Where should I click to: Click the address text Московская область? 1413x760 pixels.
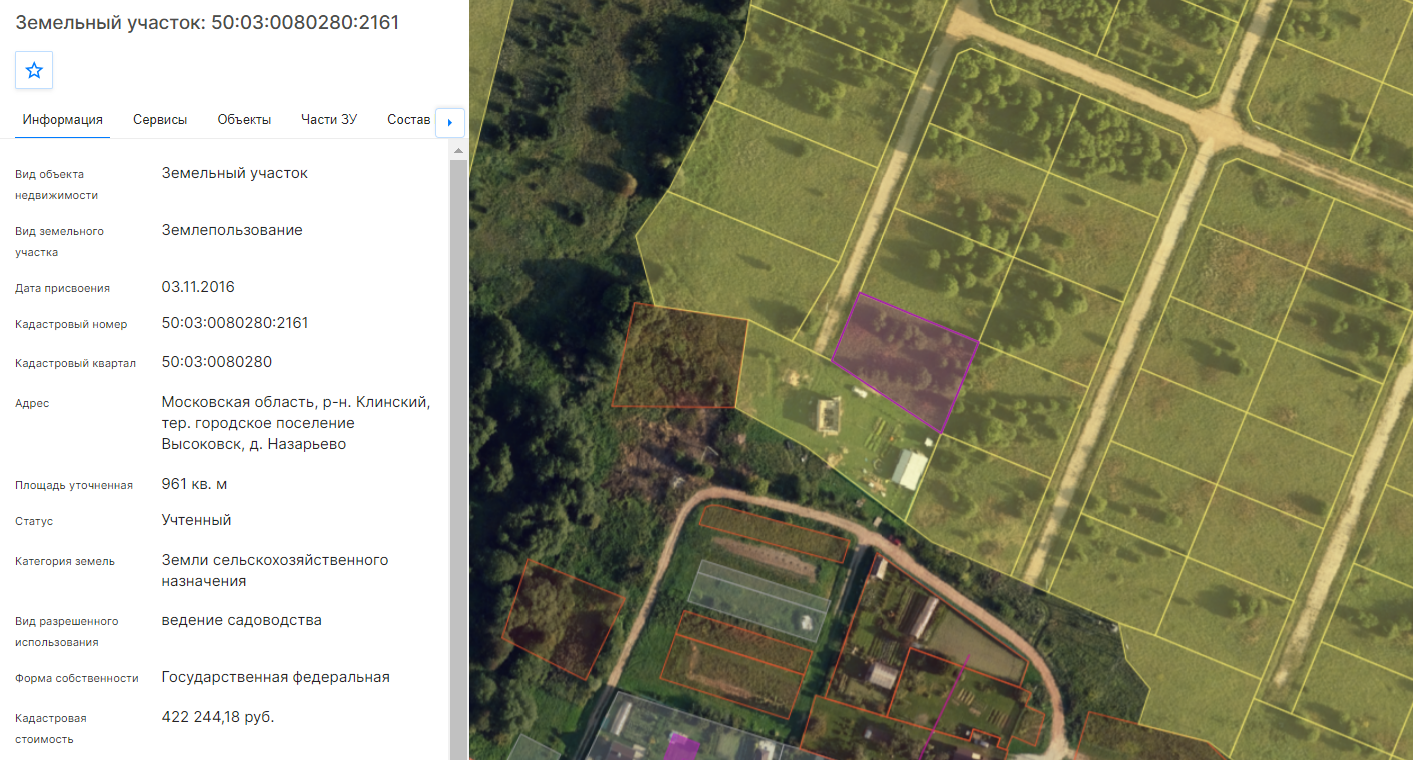226,402
